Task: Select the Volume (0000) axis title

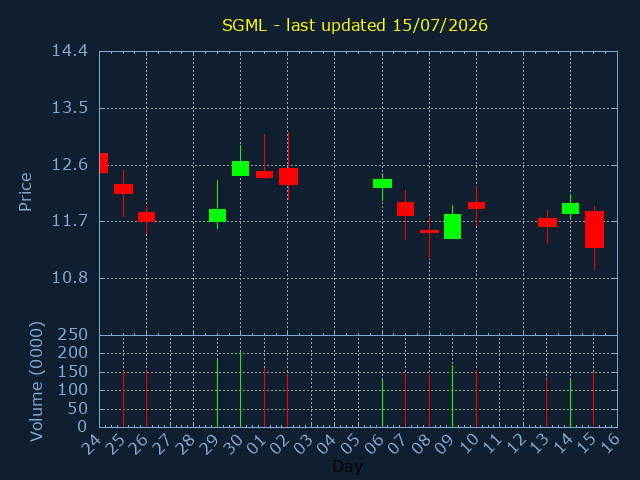Action: [36, 382]
